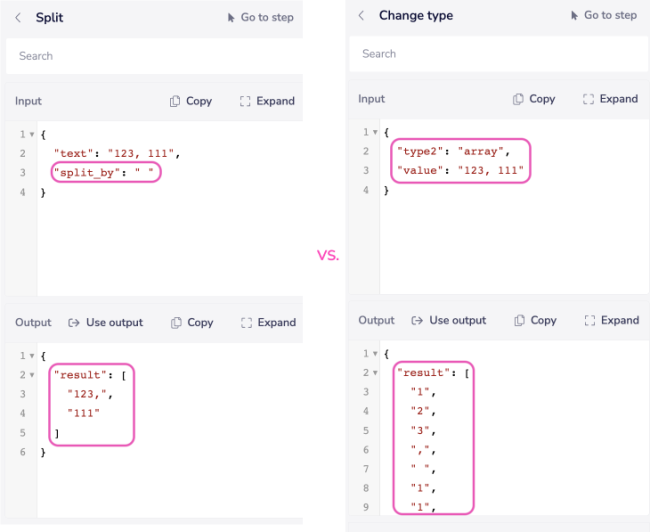
Task: Collapse the result array in Split output
Action: pyautogui.click(x=32, y=375)
